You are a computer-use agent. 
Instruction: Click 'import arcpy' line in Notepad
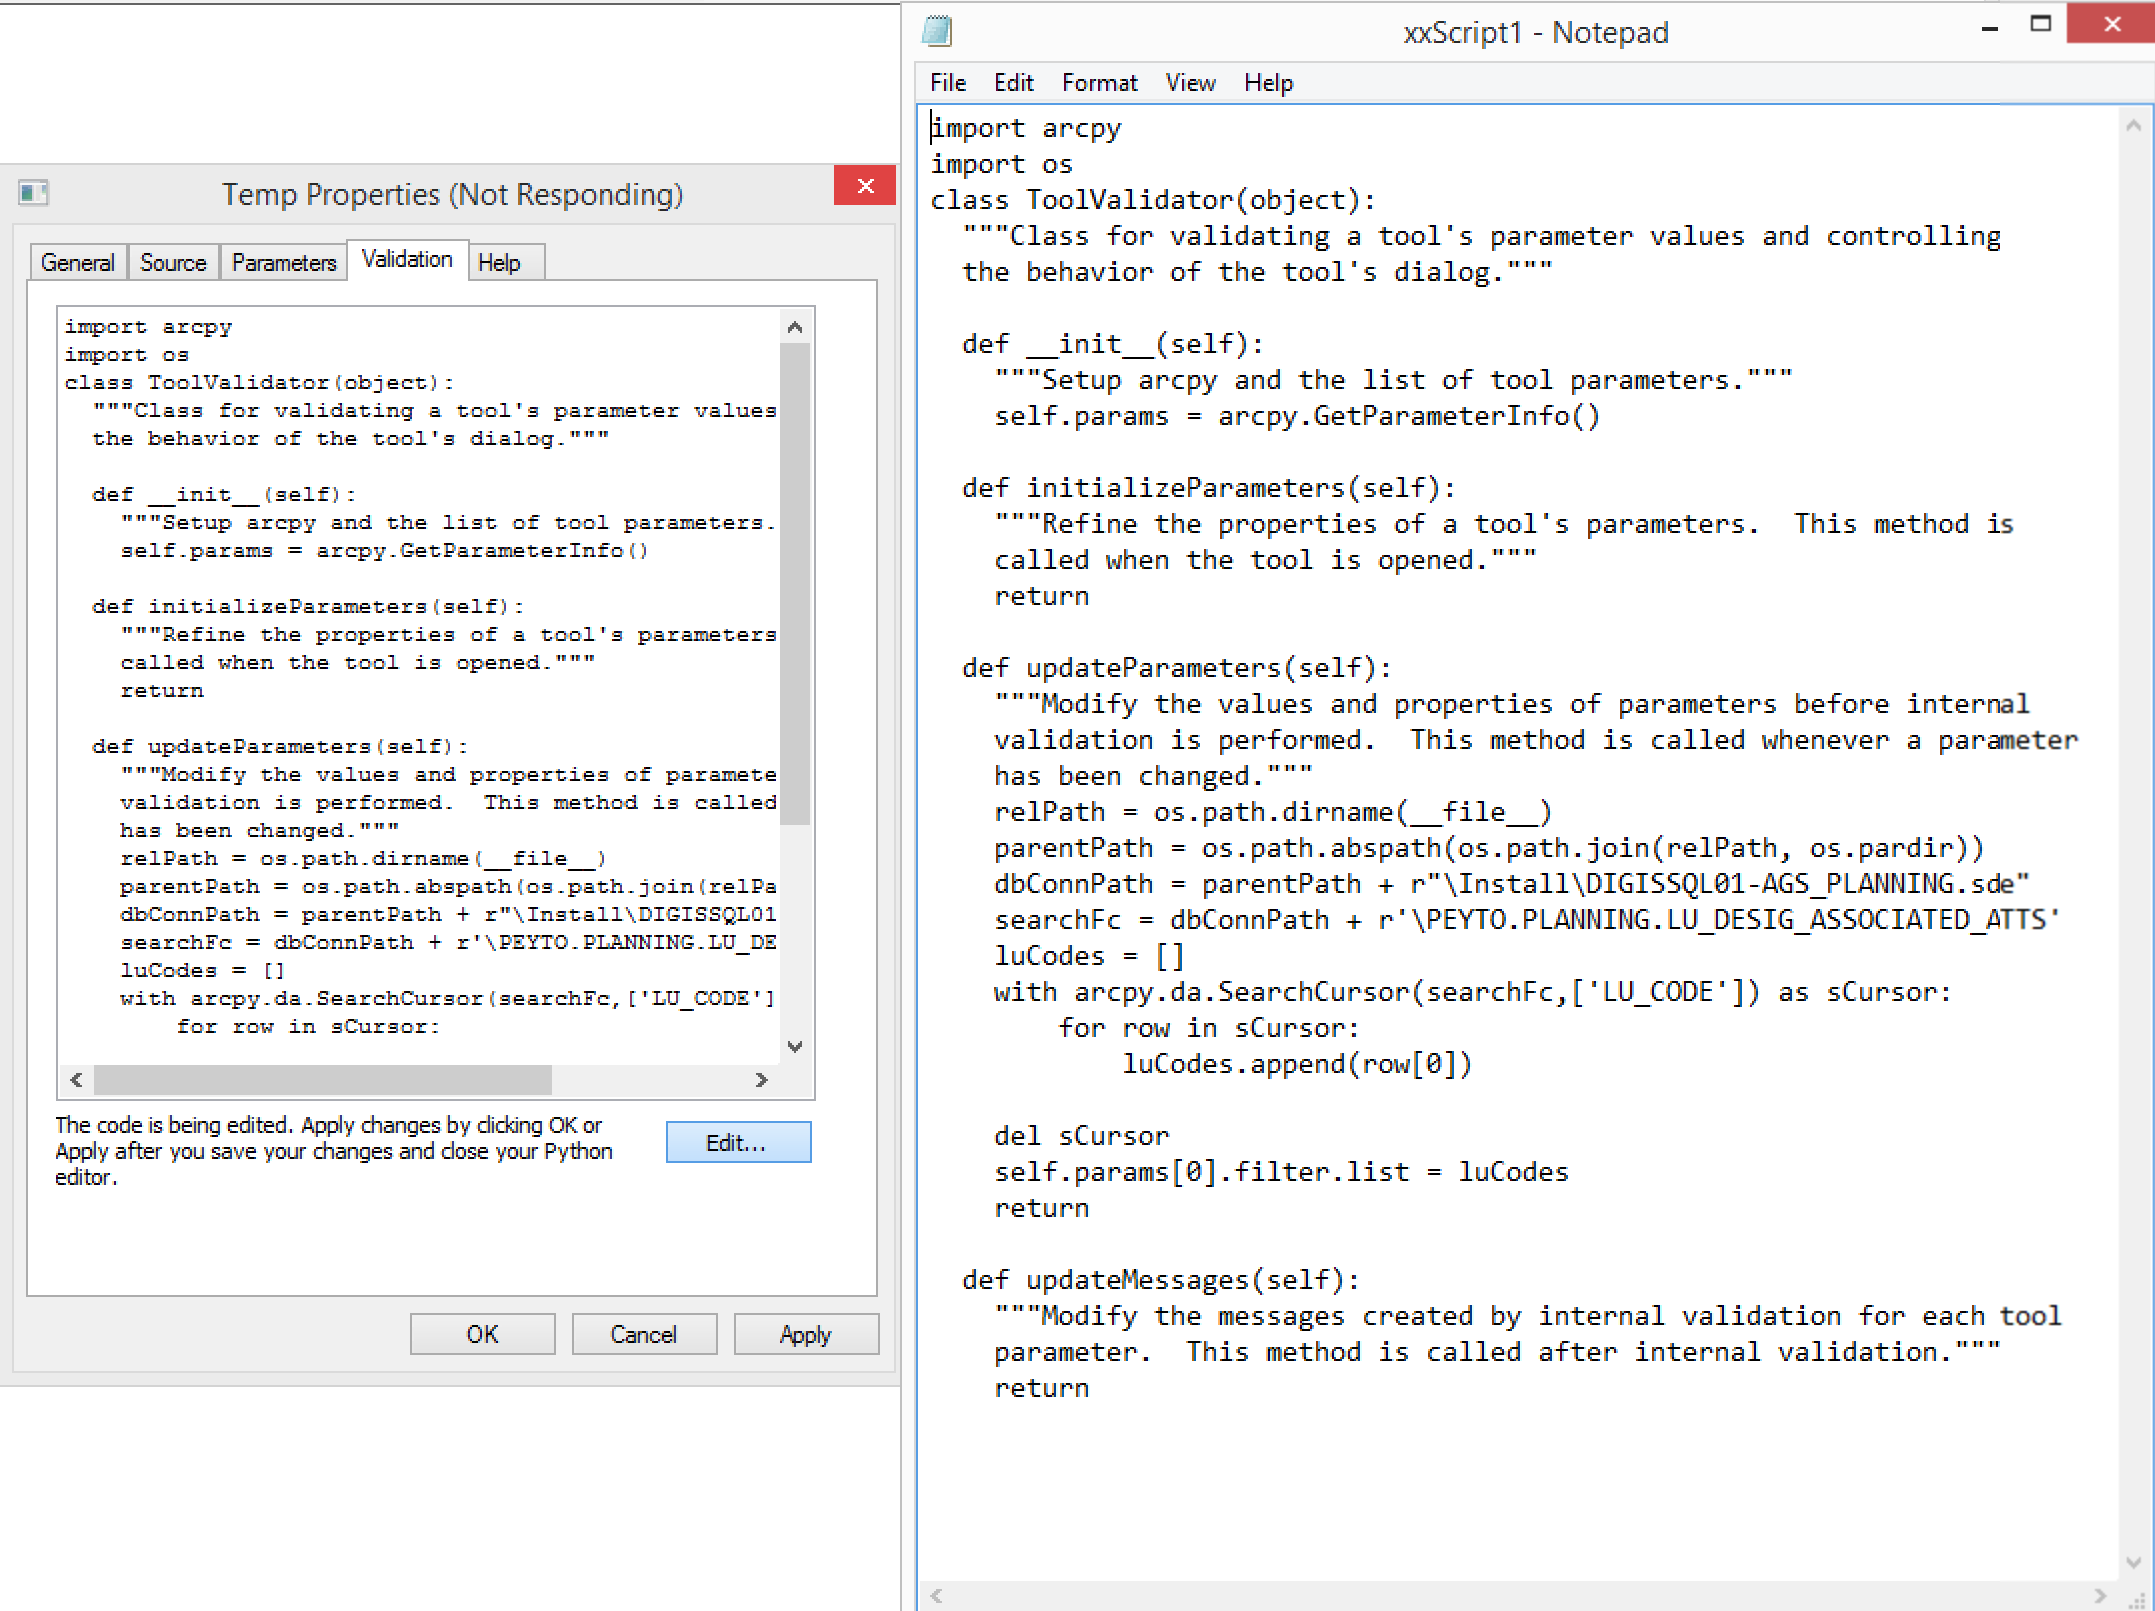[1027, 129]
